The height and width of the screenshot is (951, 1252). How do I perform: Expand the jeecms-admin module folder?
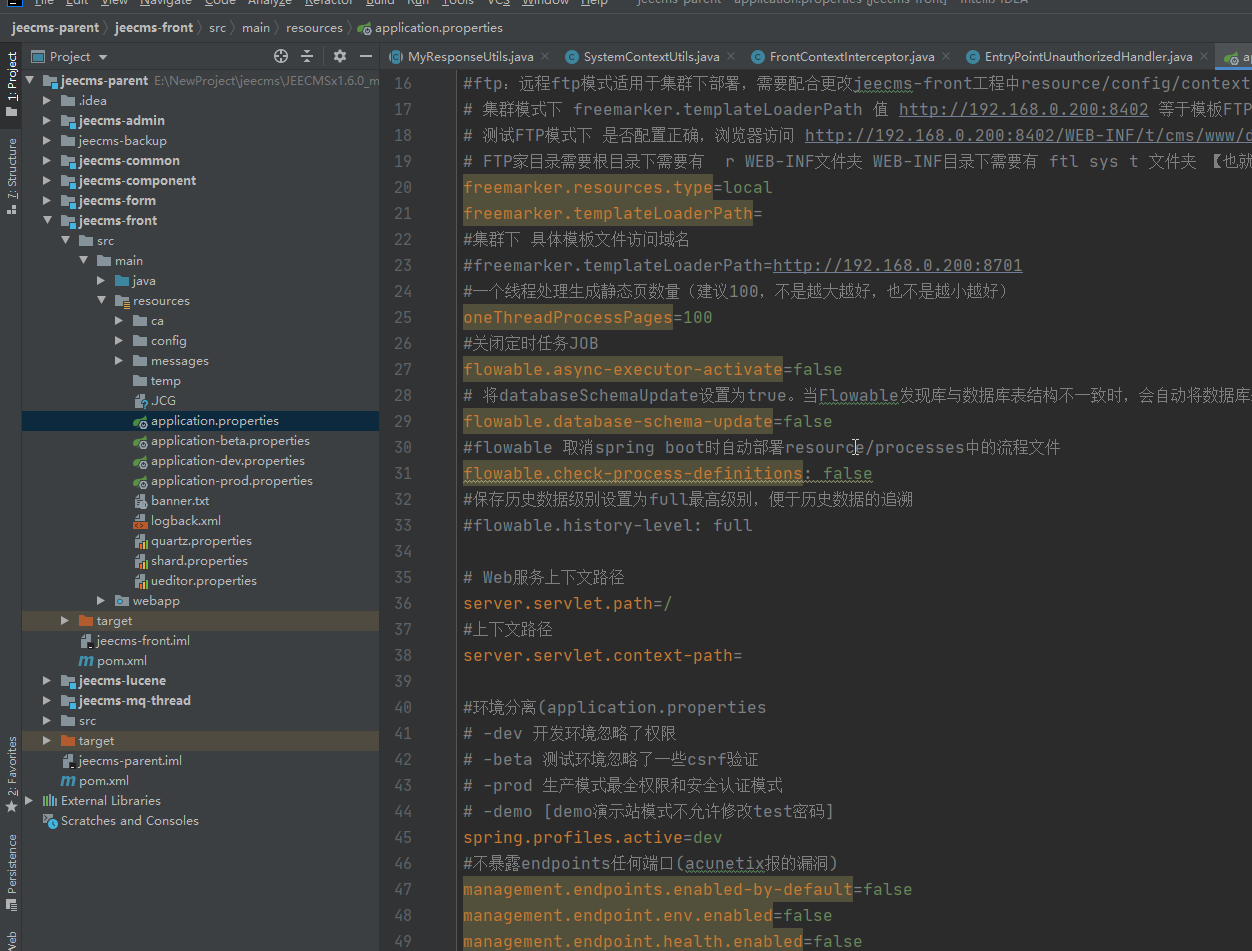point(48,121)
